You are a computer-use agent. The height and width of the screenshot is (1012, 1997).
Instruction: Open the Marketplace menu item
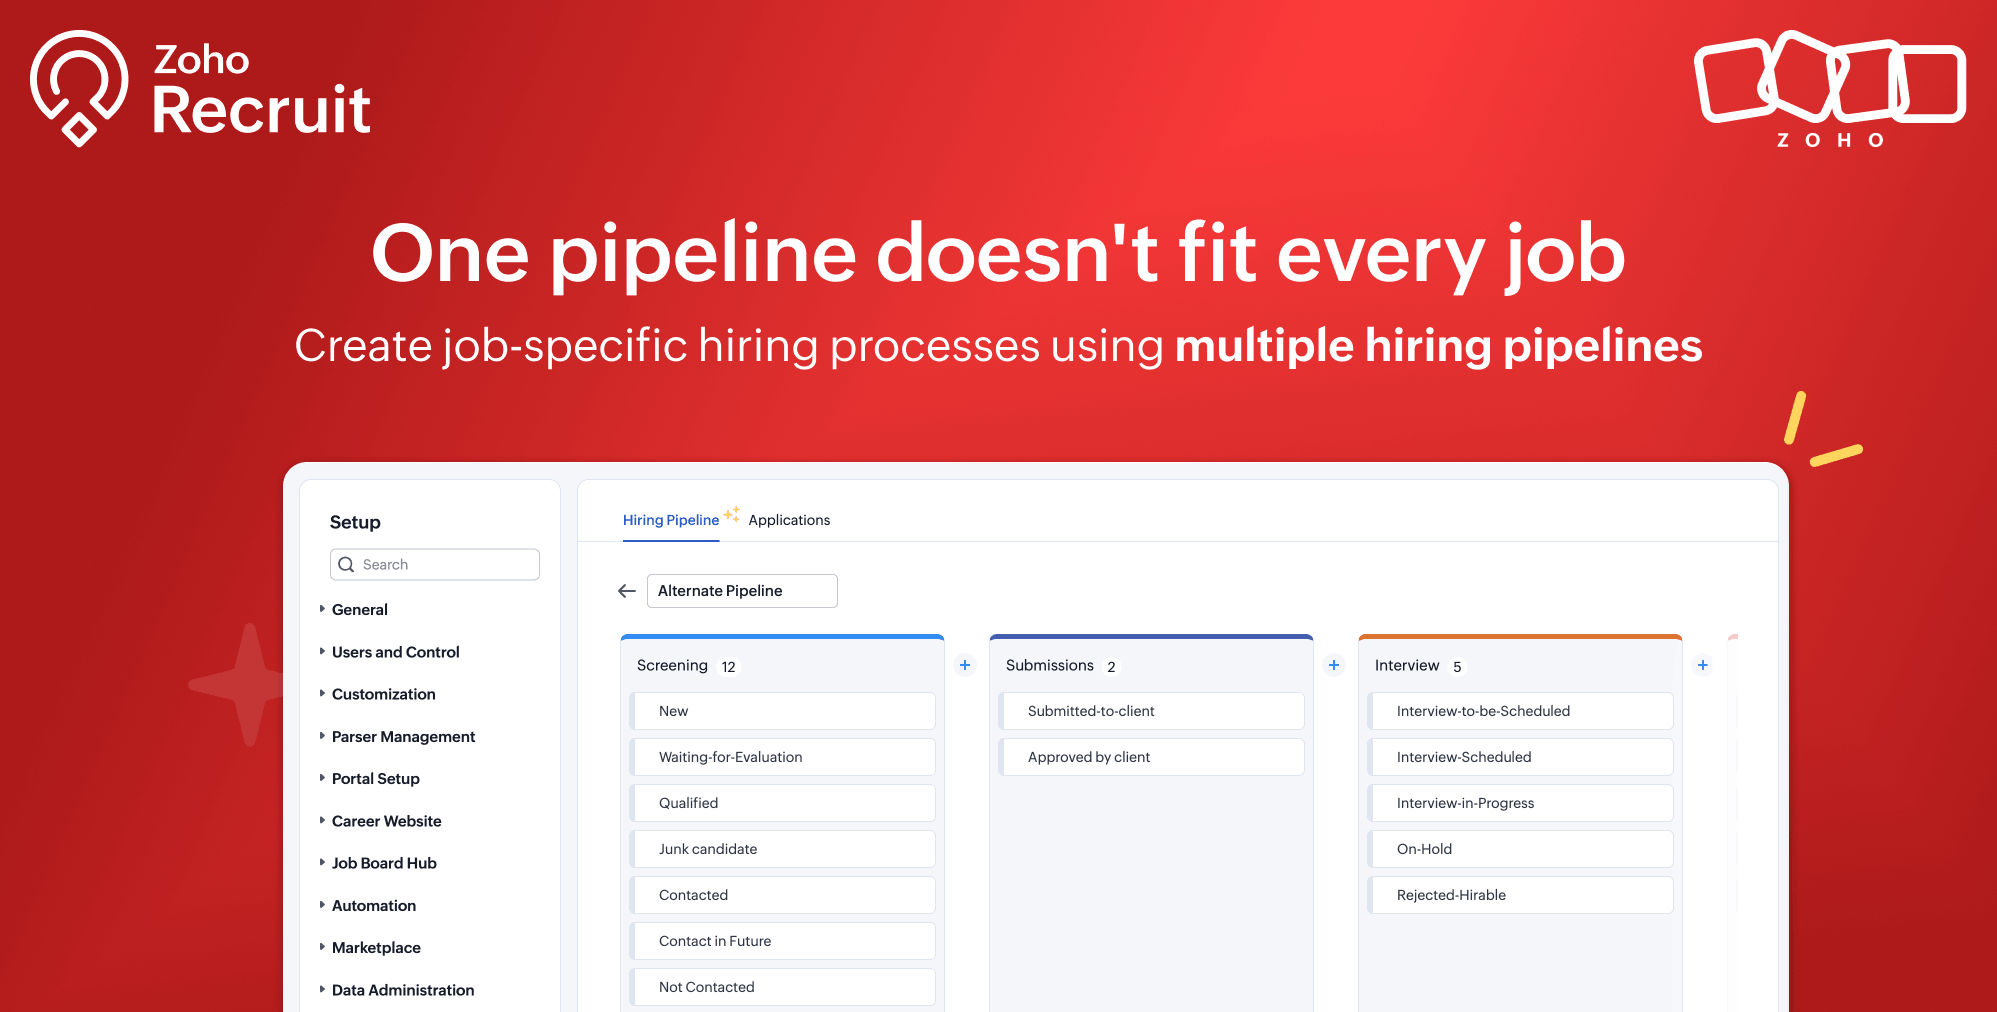(376, 948)
